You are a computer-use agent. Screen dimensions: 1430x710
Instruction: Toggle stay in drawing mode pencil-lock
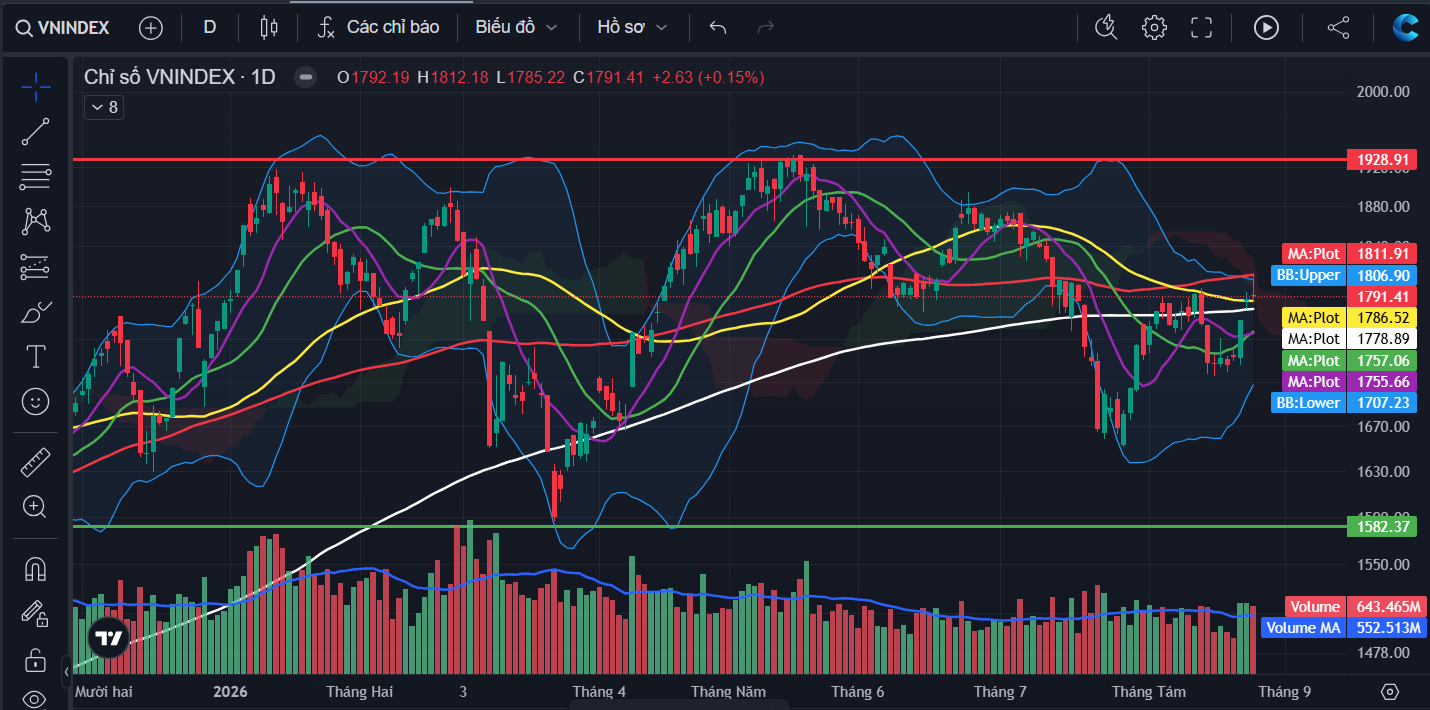click(36, 613)
